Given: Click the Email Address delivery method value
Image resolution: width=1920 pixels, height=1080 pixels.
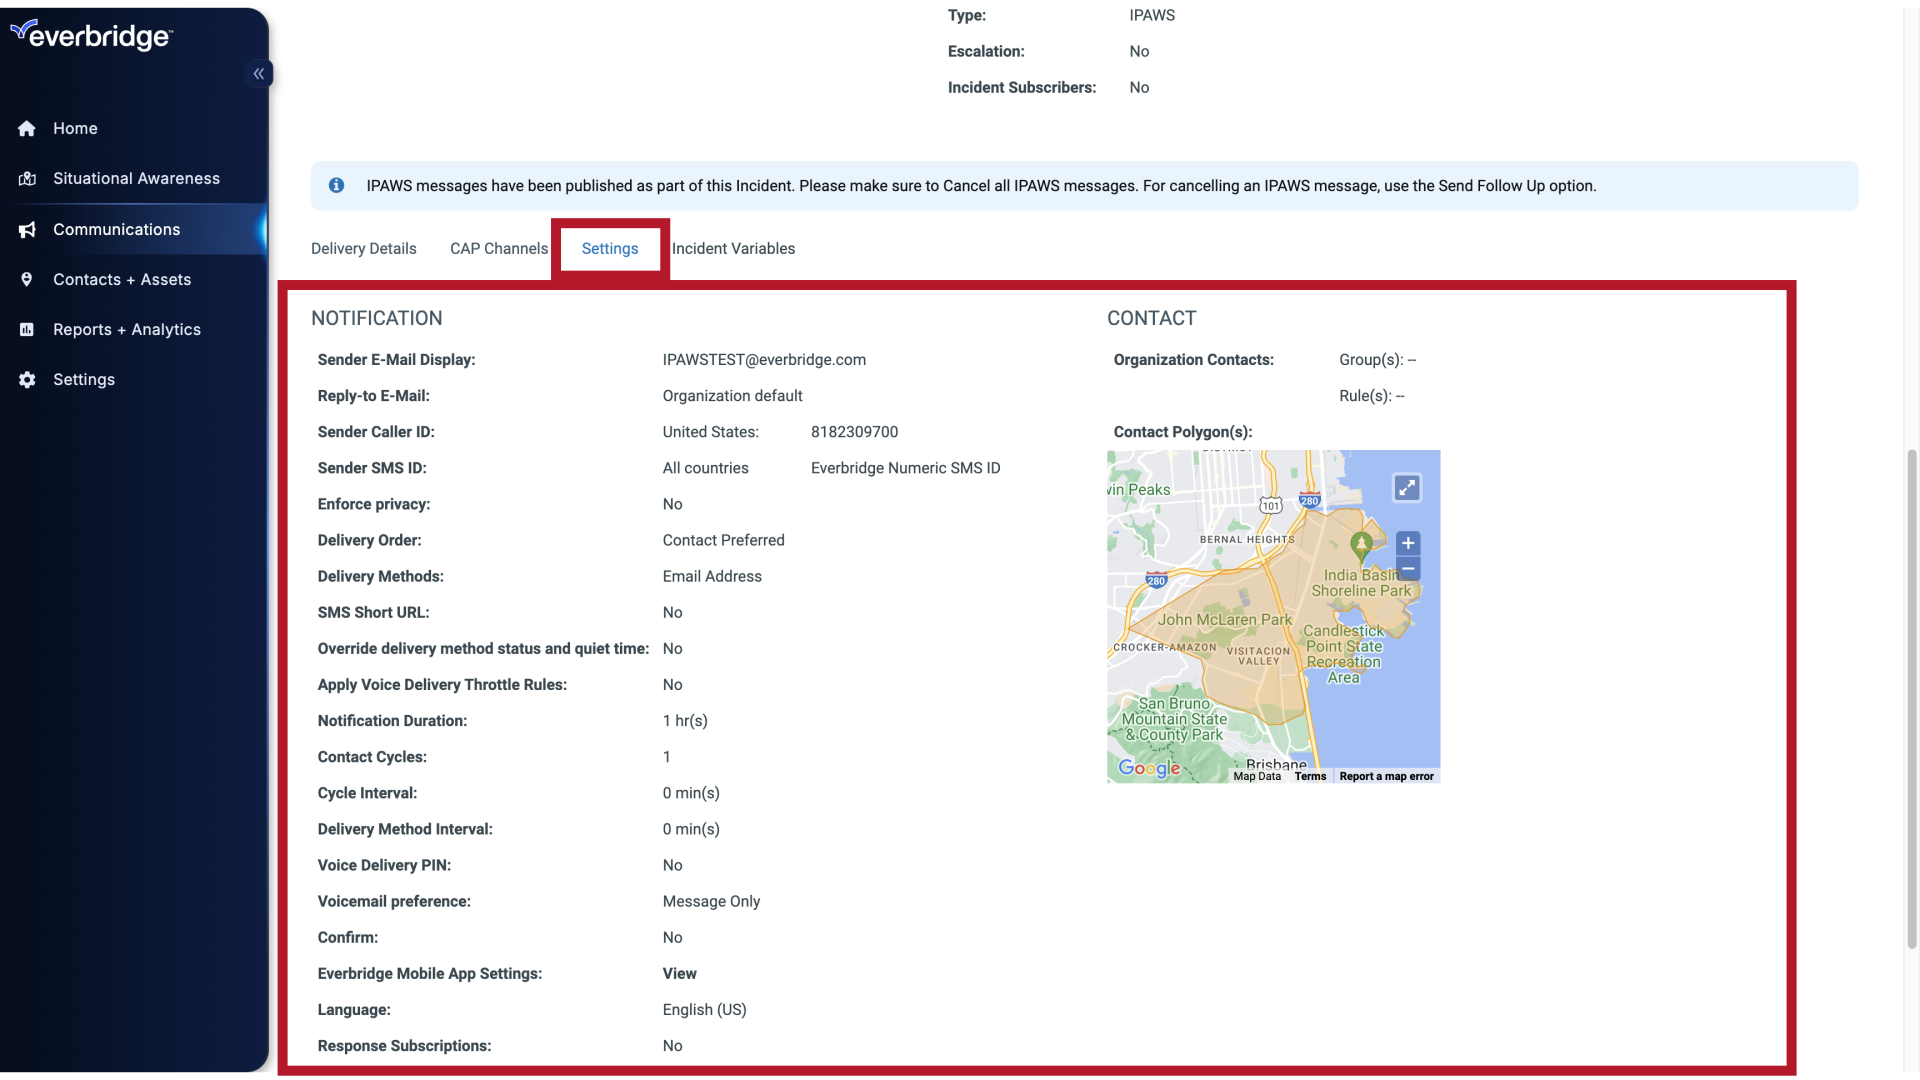Looking at the screenshot, I should (x=712, y=577).
